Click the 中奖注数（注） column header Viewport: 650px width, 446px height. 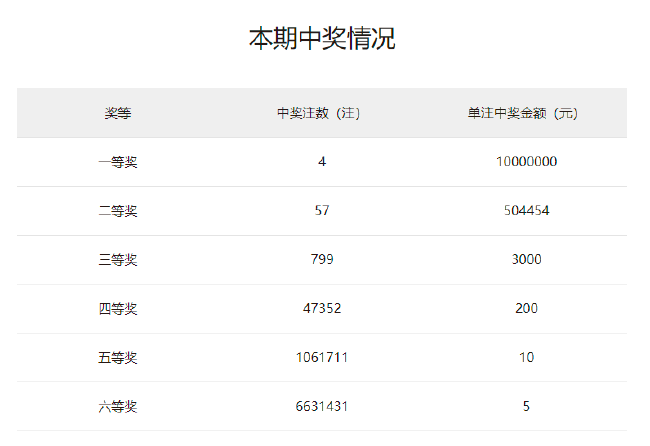[x=321, y=114]
